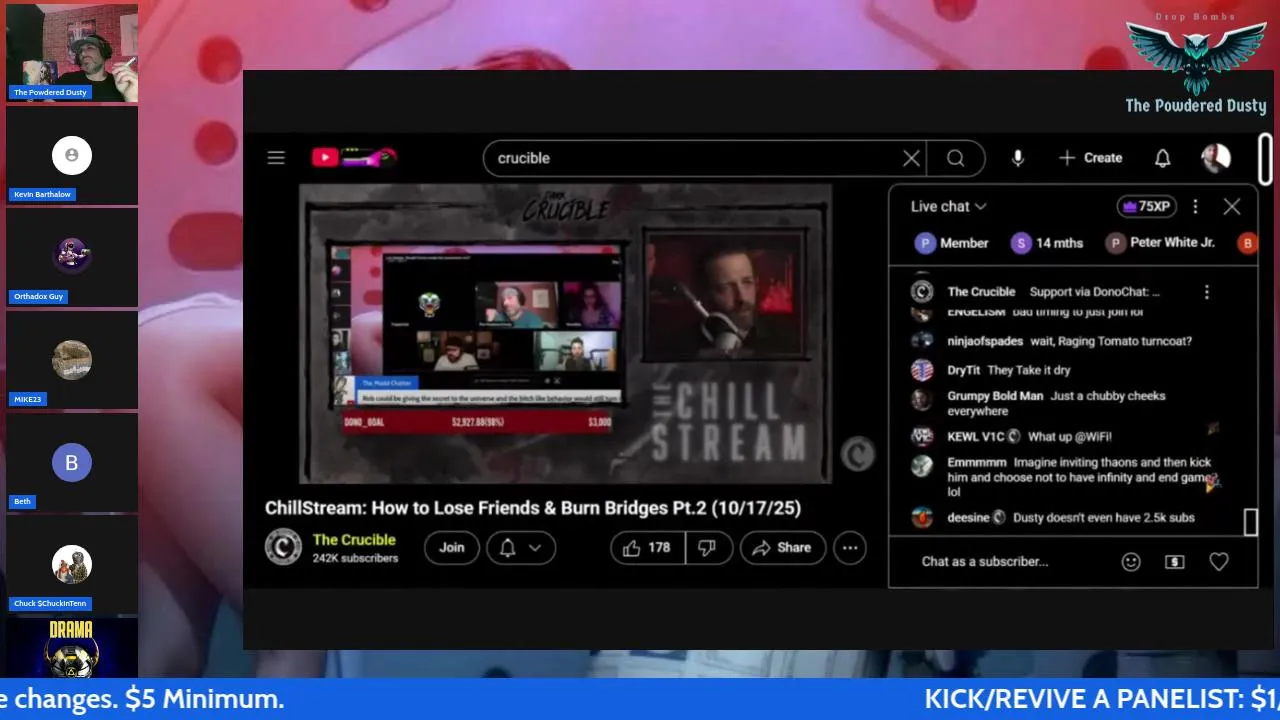Expand the notification bell dropdown

click(521, 547)
